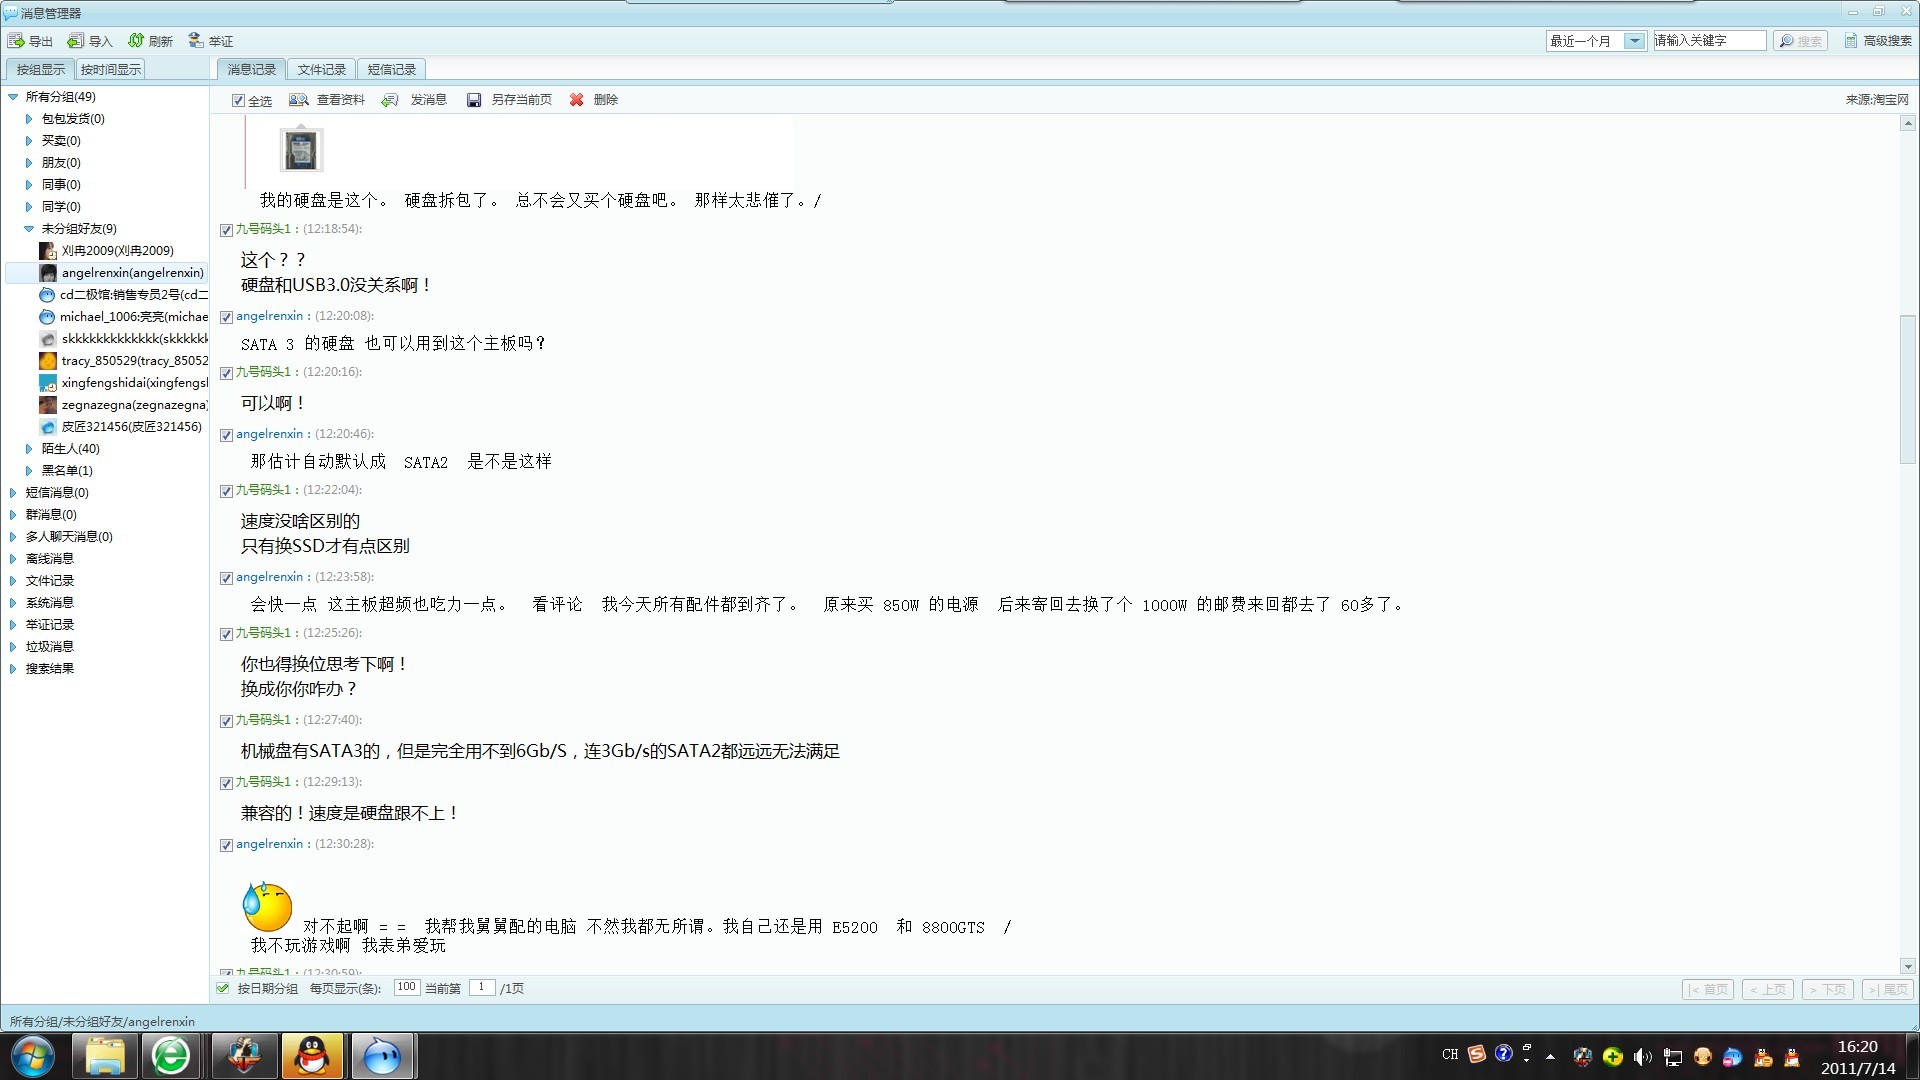Toggle checkbox for angelrenxin 12:20:08 message
The image size is (1920, 1080).
226,317
